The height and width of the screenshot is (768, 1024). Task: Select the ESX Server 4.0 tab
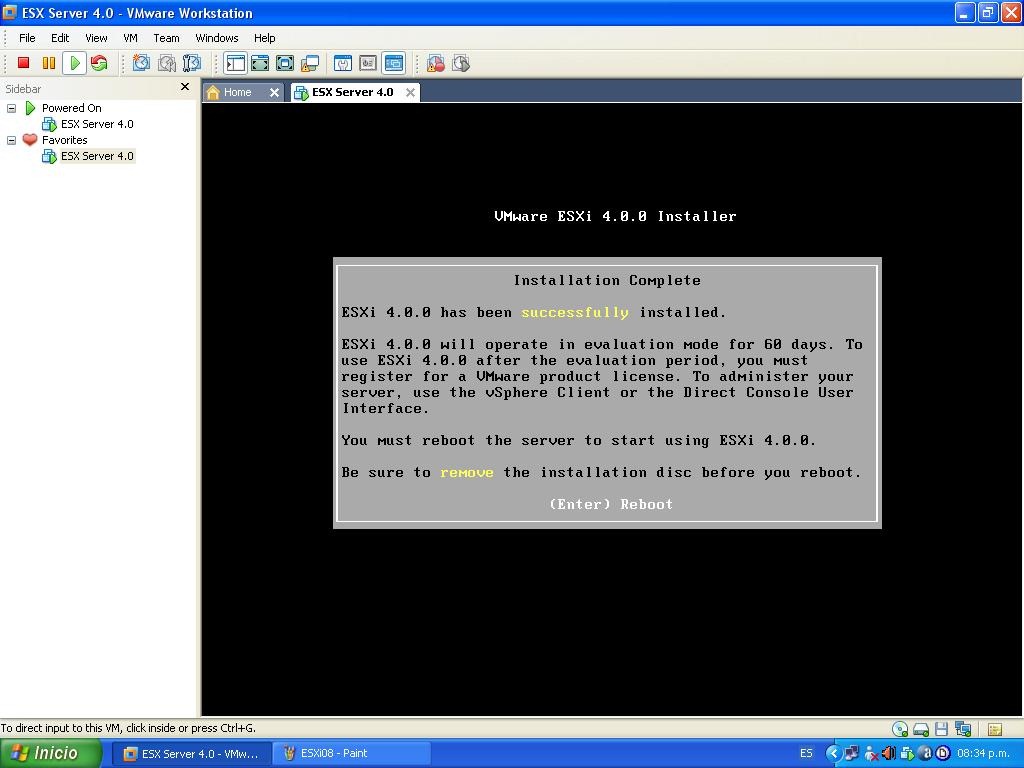tap(352, 92)
